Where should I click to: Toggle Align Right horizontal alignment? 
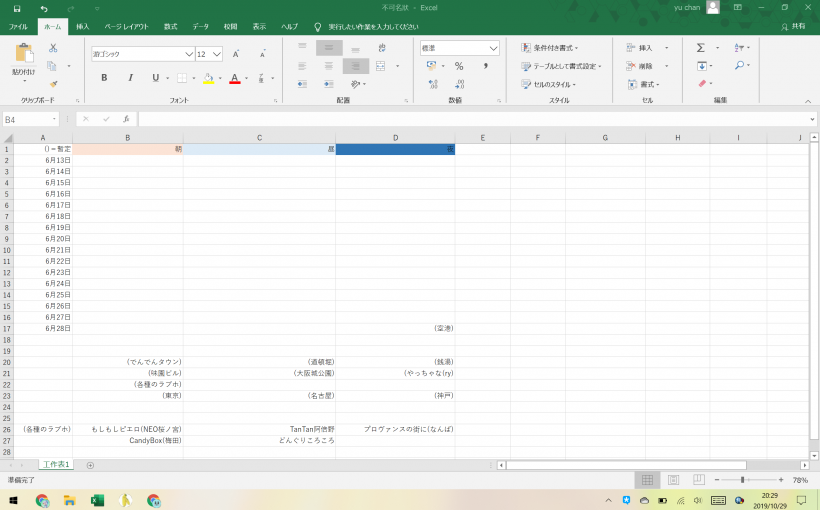tap(356, 66)
